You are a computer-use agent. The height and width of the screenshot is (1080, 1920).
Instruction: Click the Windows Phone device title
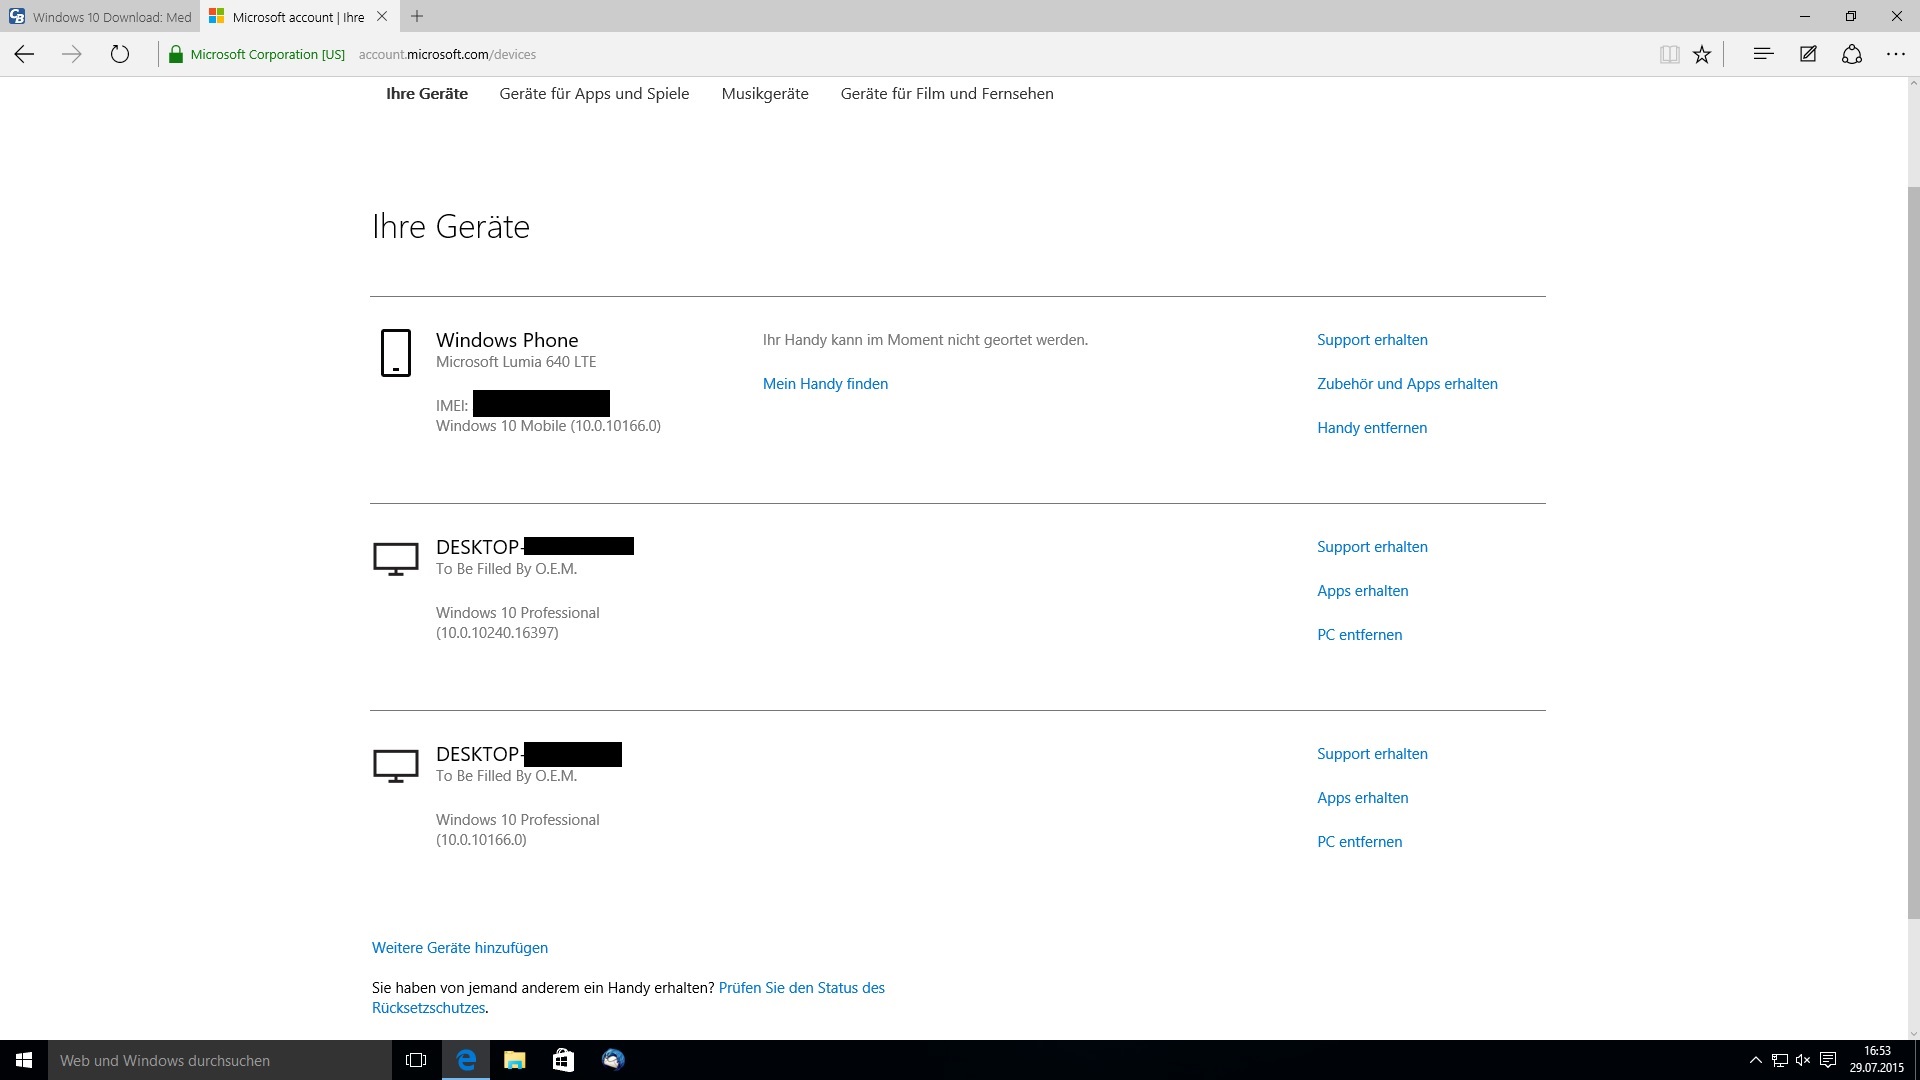[507, 340]
